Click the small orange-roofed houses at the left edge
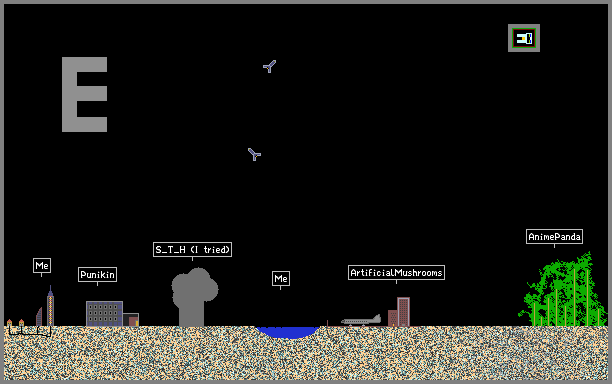The height and width of the screenshot is (384, 612). tap(15, 322)
